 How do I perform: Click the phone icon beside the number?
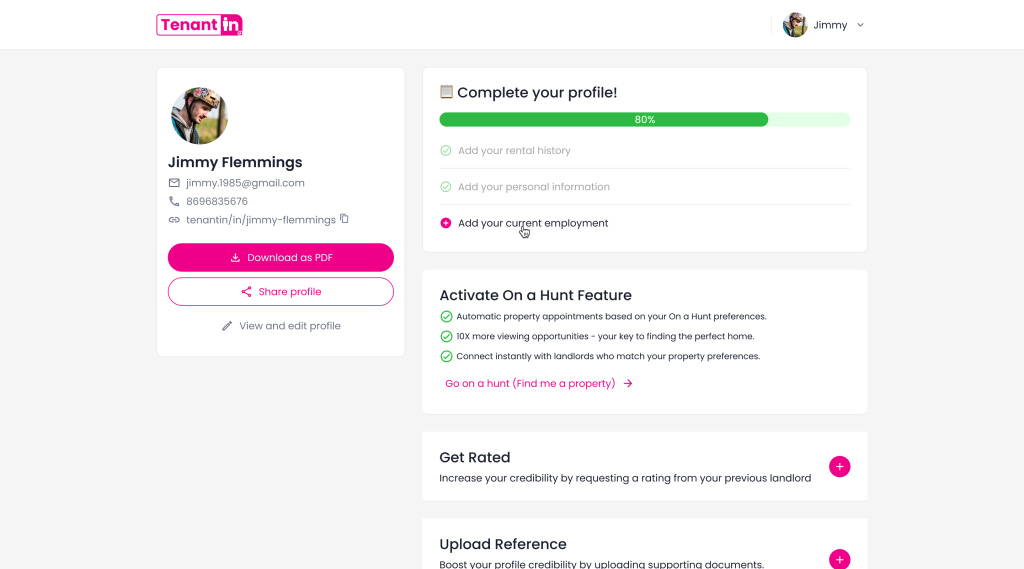174,201
